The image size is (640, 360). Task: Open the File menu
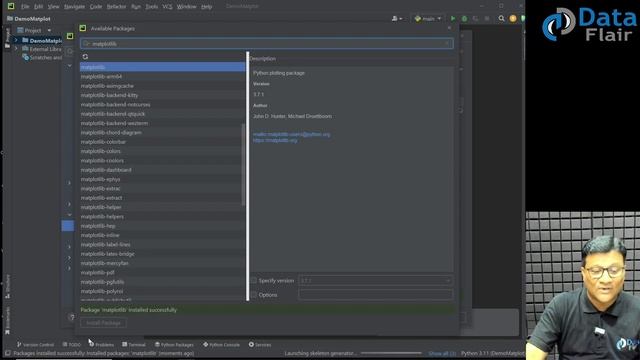[x=25, y=7]
